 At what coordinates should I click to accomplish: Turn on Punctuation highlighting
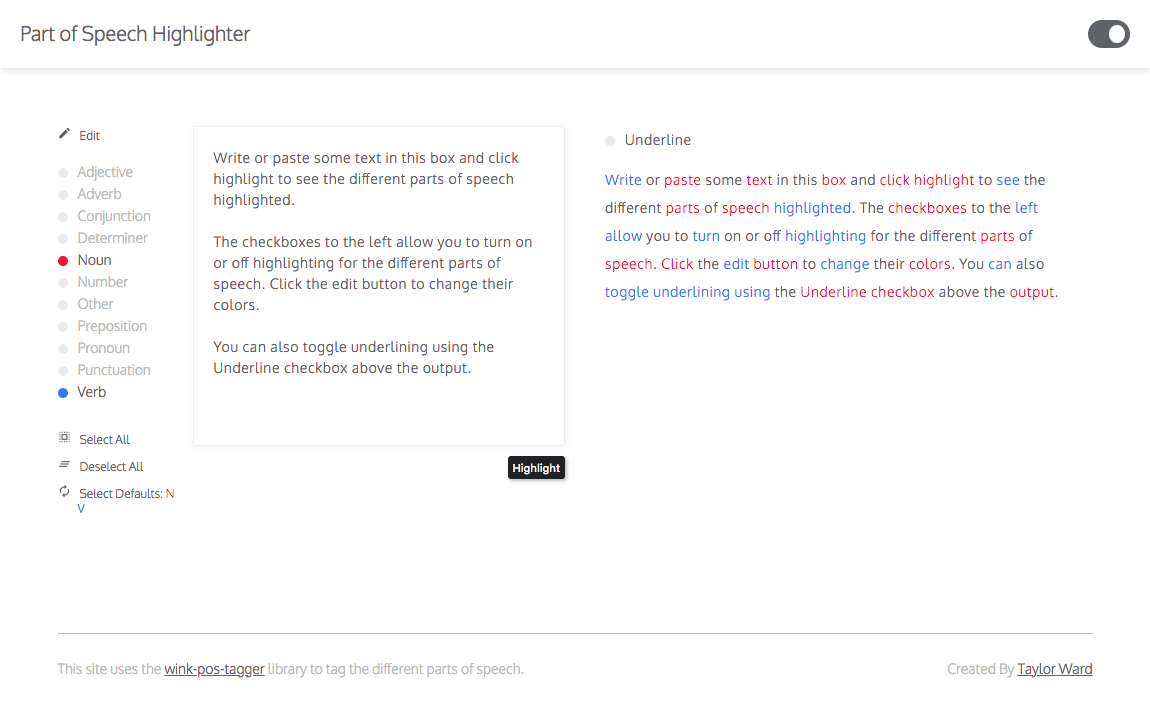[63, 371]
